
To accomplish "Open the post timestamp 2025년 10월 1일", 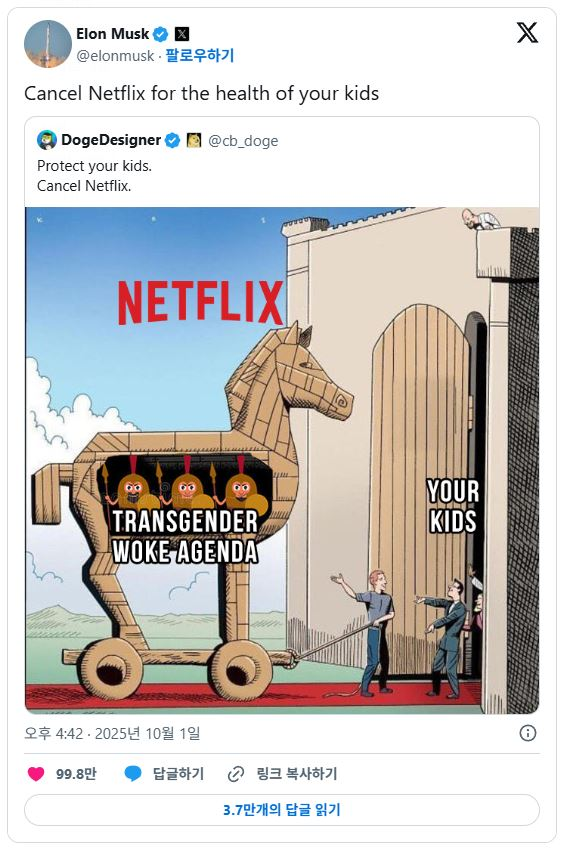I will pyautogui.click(x=148, y=733).
